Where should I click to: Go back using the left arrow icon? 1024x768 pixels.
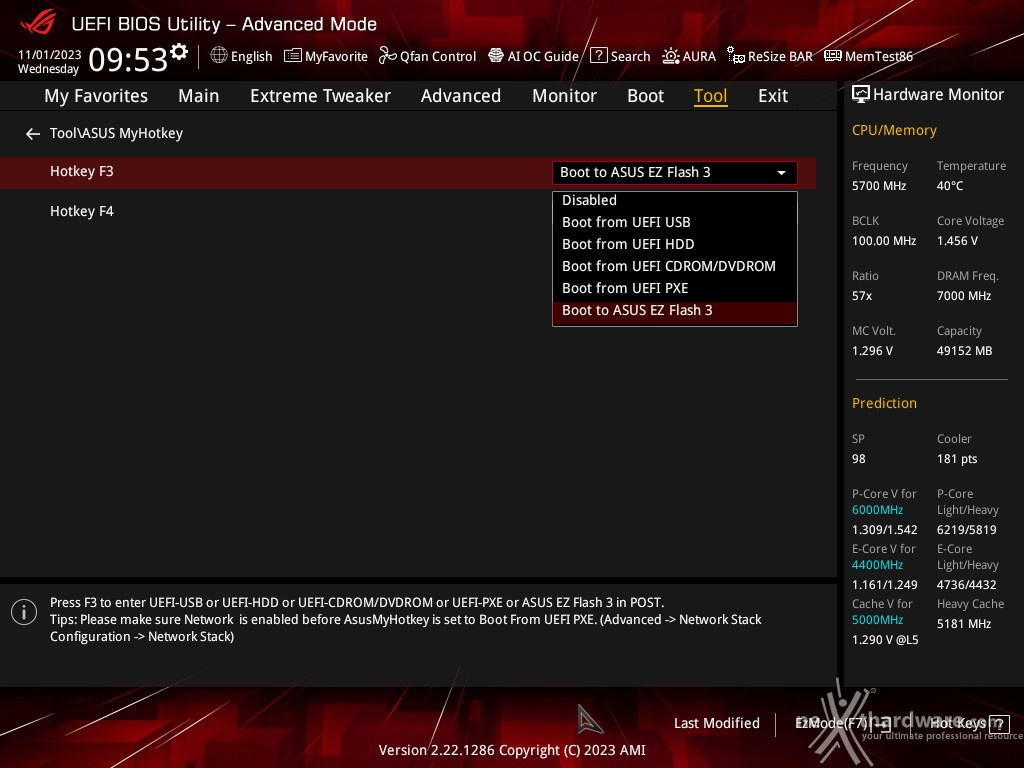33,134
